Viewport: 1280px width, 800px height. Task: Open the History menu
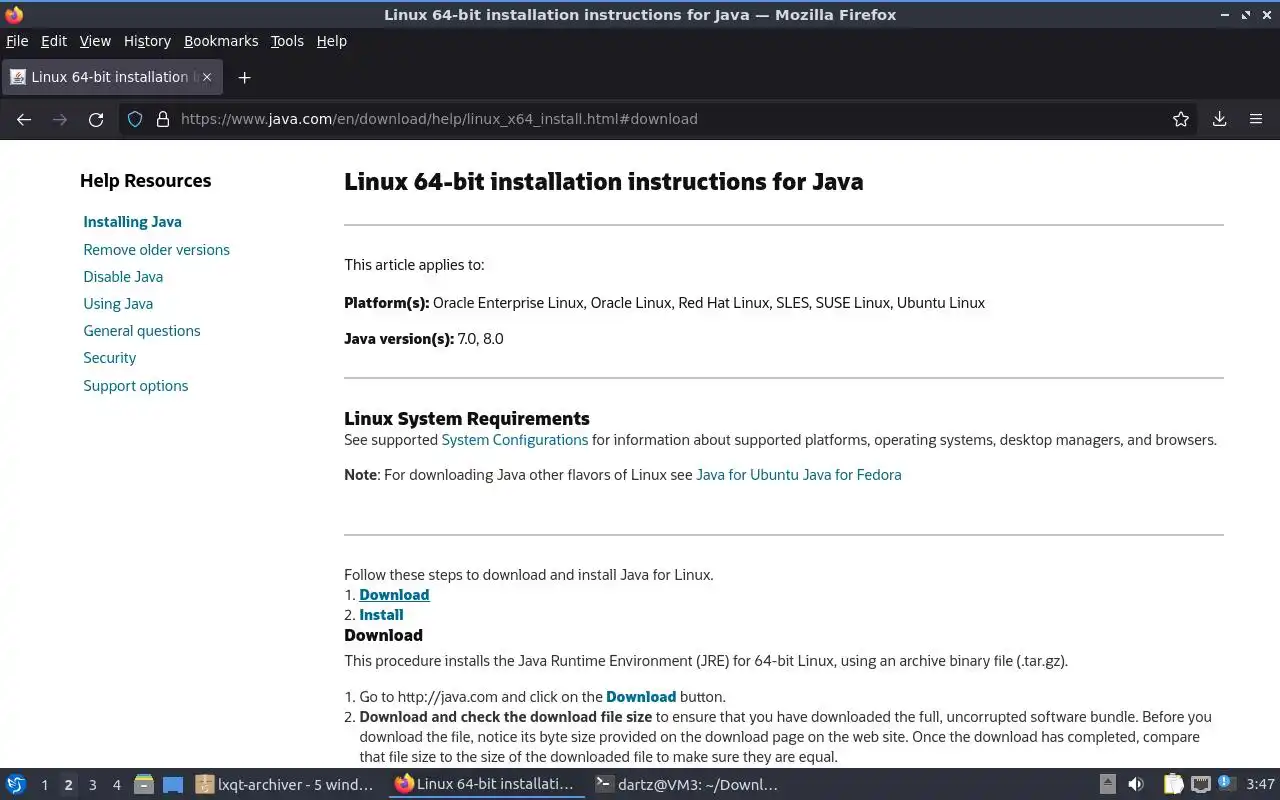point(147,41)
